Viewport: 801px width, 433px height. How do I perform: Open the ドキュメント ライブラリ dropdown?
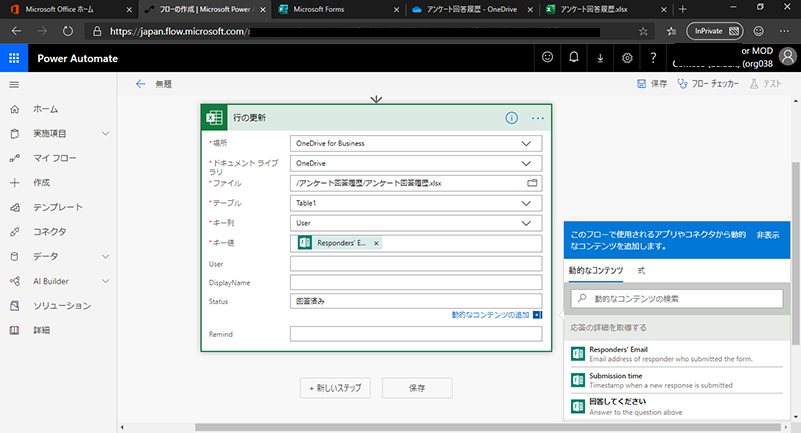(x=416, y=163)
